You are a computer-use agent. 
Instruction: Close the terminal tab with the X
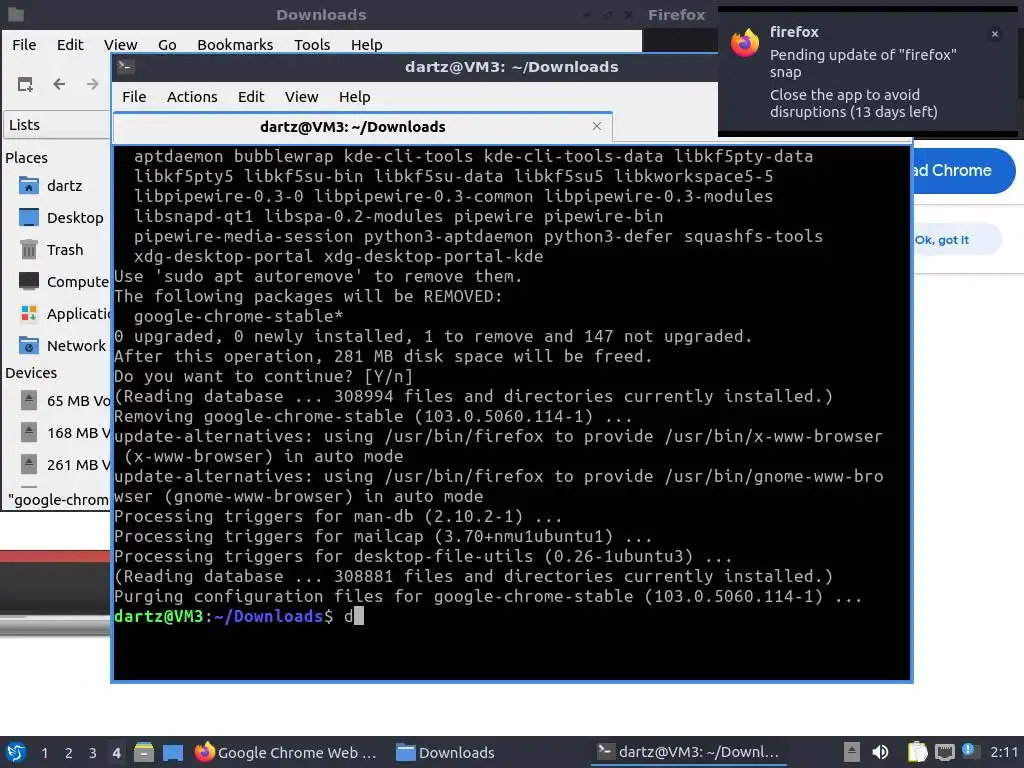(596, 126)
